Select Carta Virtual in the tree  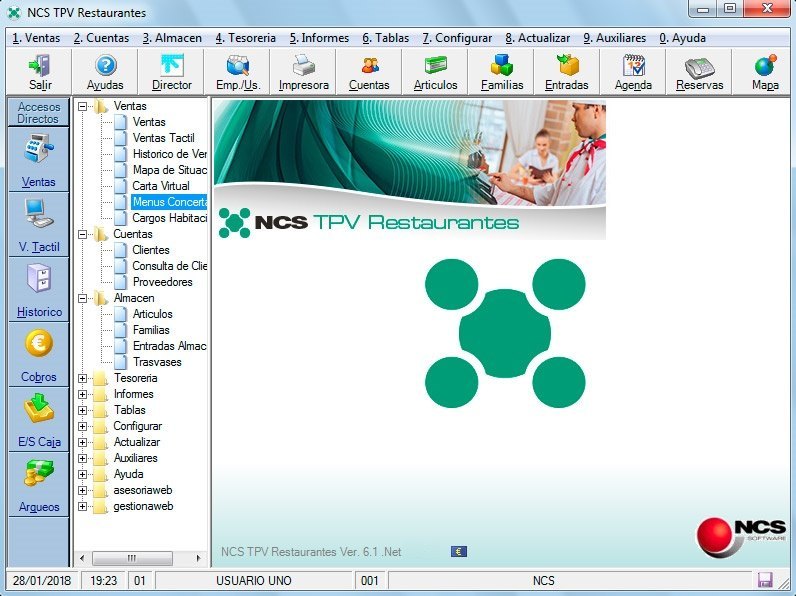pyautogui.click(x=160, y=186)
